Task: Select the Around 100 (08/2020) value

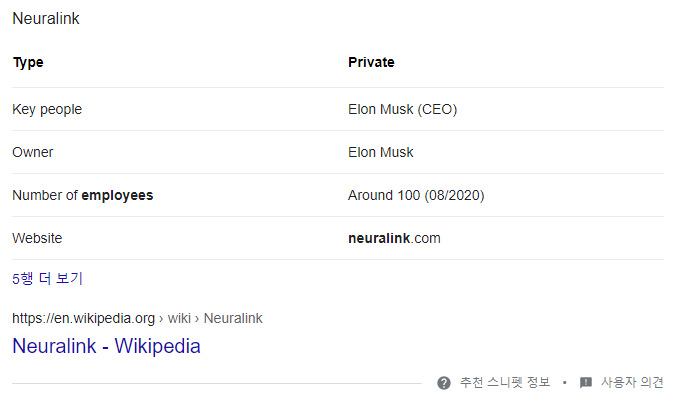Action: point(416,195)
